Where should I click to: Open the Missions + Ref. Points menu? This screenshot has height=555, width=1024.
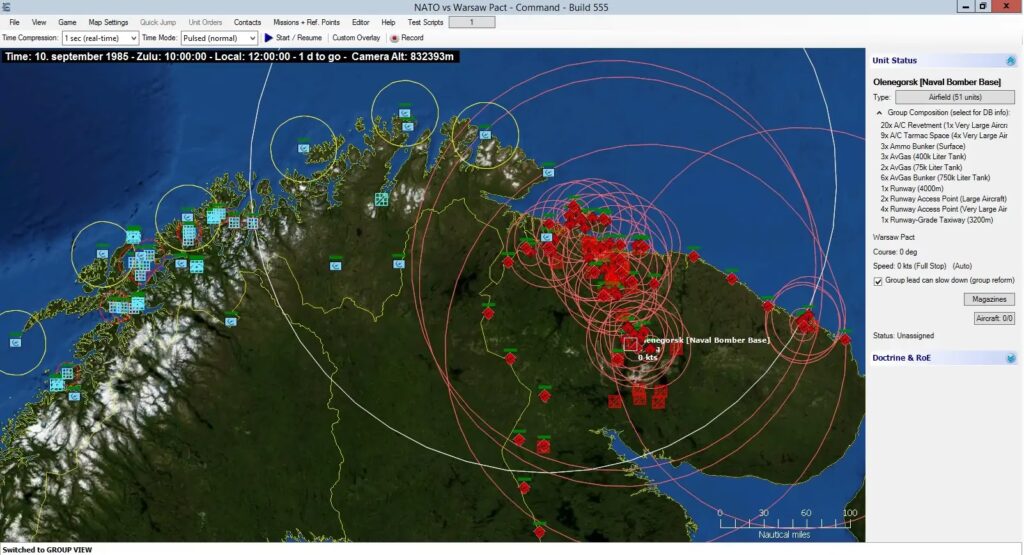pos(306,22)
